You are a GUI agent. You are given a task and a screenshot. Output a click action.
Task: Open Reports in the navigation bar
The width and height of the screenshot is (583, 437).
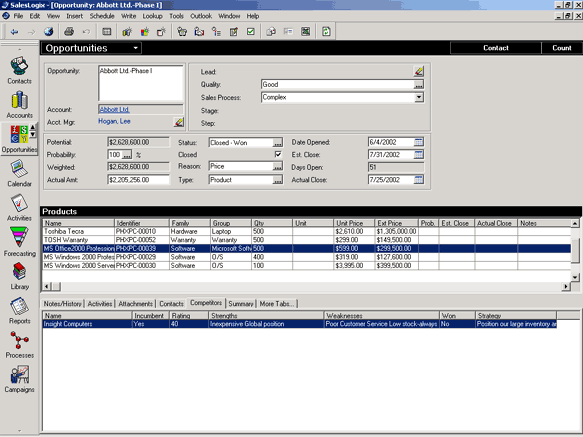tap(19, 311)
